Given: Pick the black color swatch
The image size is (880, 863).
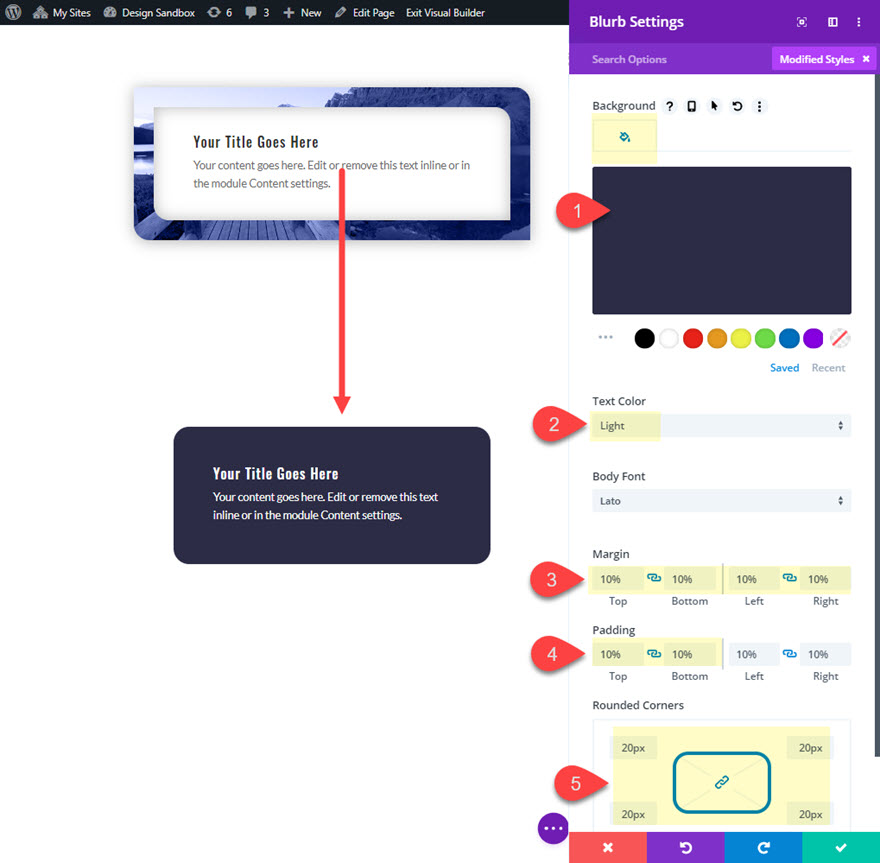Looking at the screenshot, I should [x=644, y=338].
